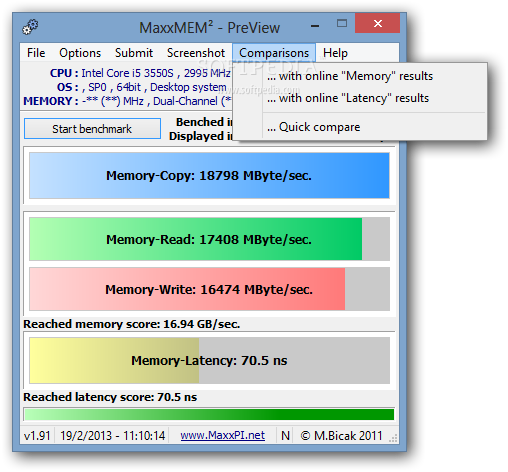Click the Memory-Copy result bar
This screenshot has width=508, height=472.
pos(209,176)
